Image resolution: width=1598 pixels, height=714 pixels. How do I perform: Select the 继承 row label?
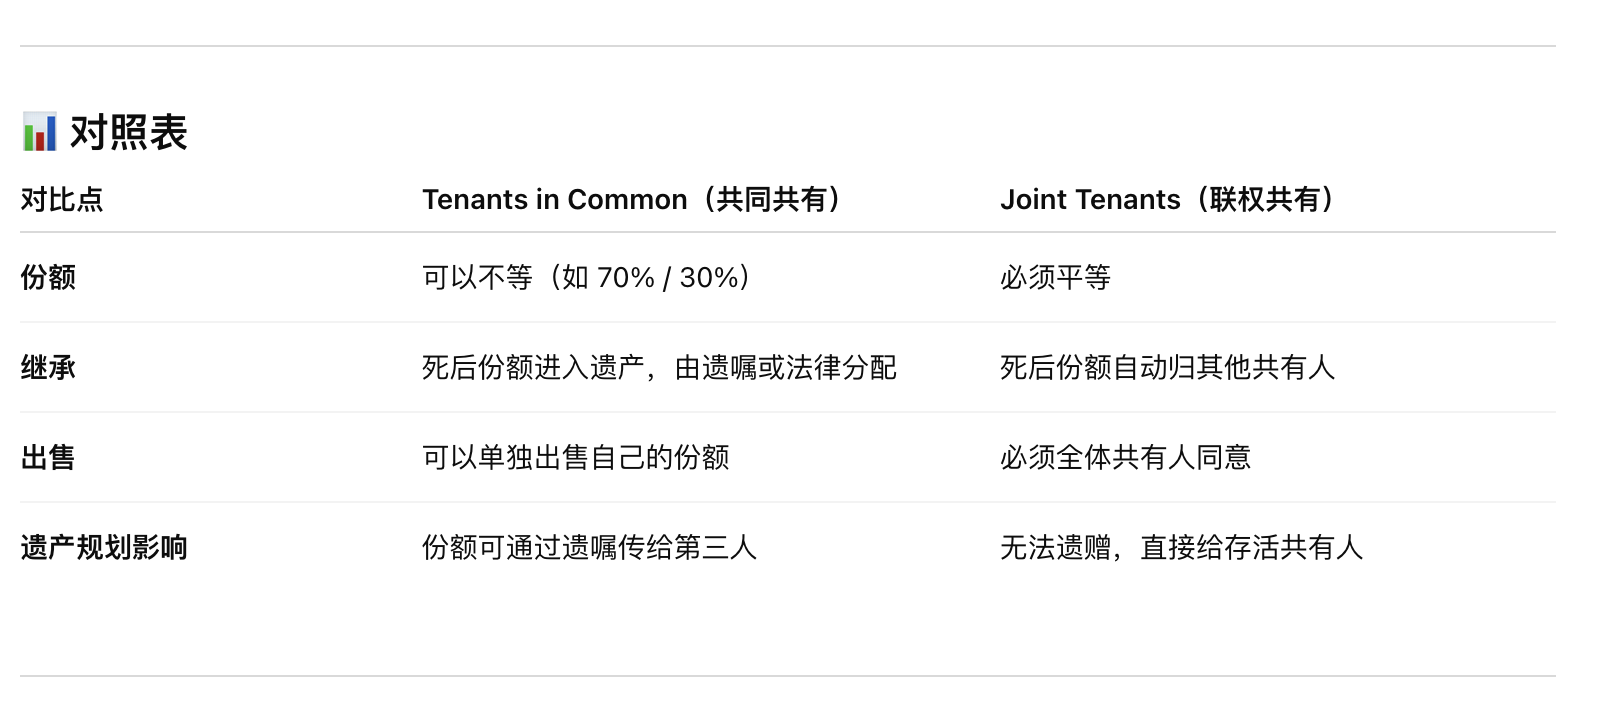coord(48,367)
